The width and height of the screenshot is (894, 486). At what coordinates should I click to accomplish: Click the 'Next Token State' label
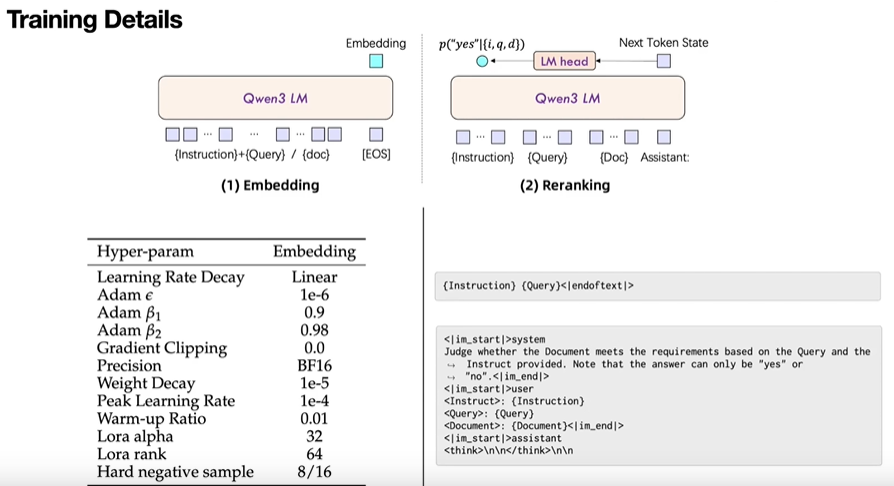pos(664,43)
